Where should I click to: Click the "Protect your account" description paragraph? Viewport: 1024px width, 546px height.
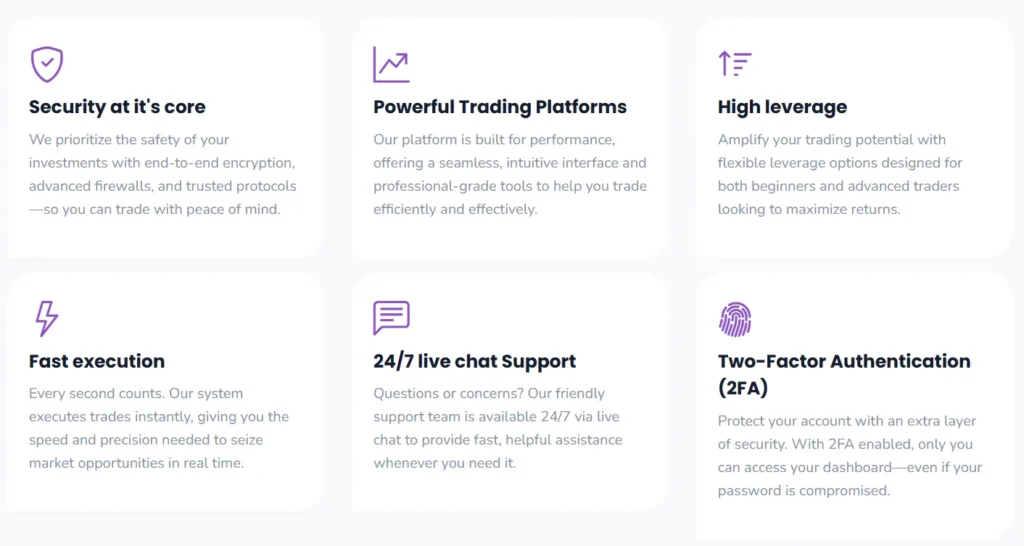pos(850,455)
